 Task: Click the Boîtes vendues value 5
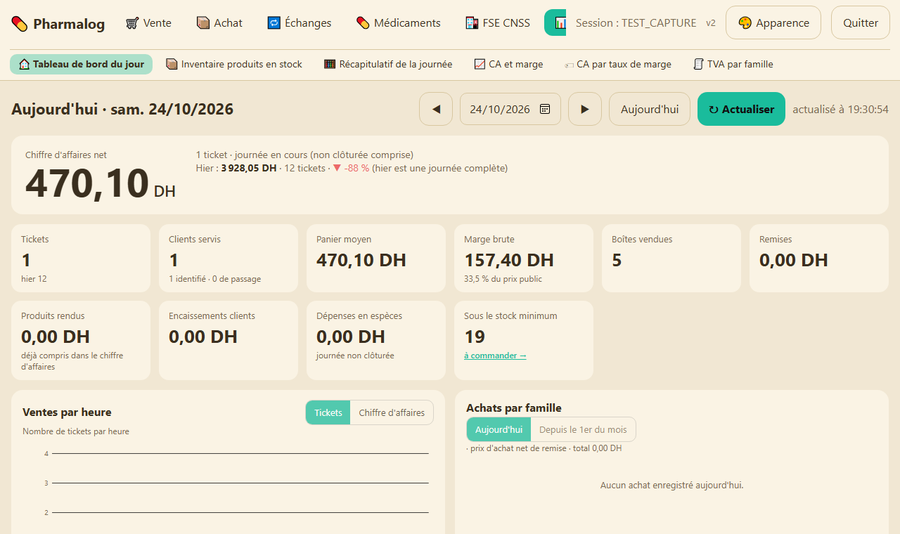pyautogui.click(x=616, y=260)
